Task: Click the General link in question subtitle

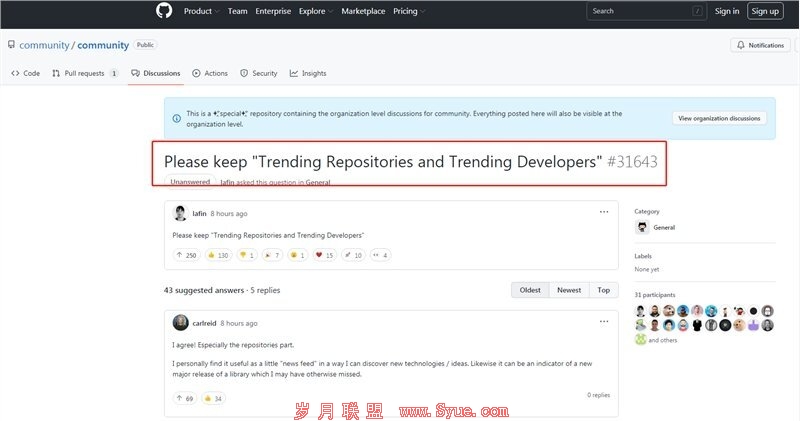Action: pos(317,182)
